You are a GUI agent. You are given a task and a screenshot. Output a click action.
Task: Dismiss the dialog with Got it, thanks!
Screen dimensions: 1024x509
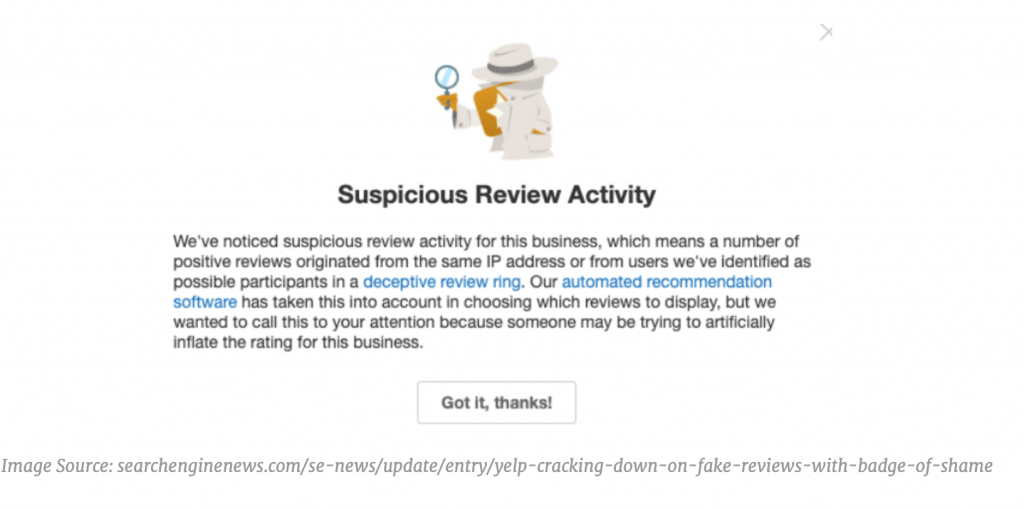point(496,402)
